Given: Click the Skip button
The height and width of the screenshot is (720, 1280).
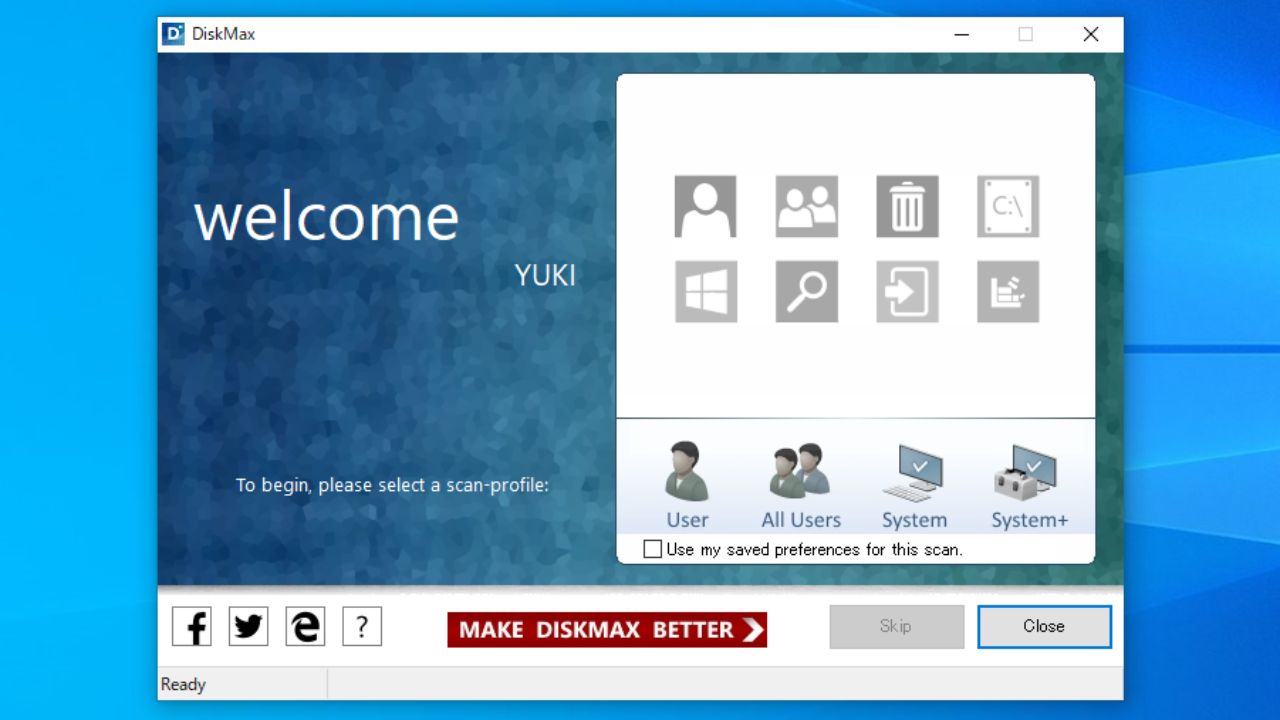Looking at the screenshot, I should click(897, 627).
